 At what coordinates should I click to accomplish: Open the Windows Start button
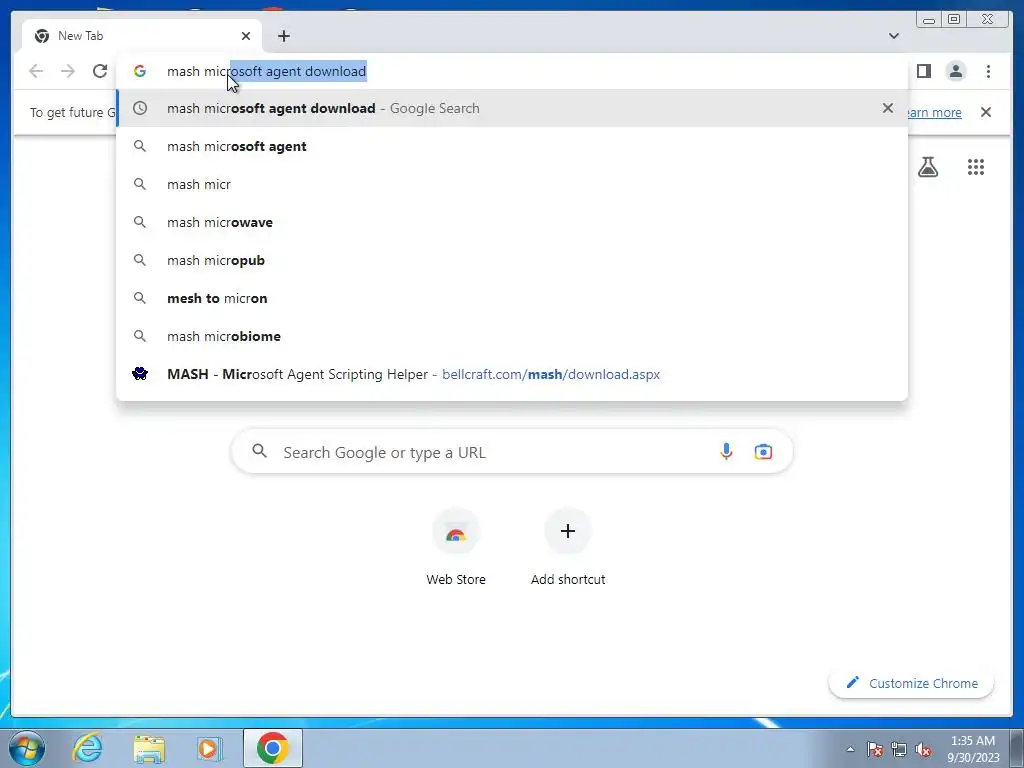tap(27, 748)
